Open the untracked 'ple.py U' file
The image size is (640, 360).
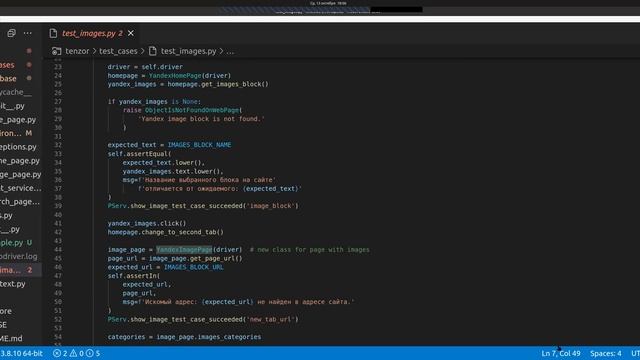click(16, 242)
